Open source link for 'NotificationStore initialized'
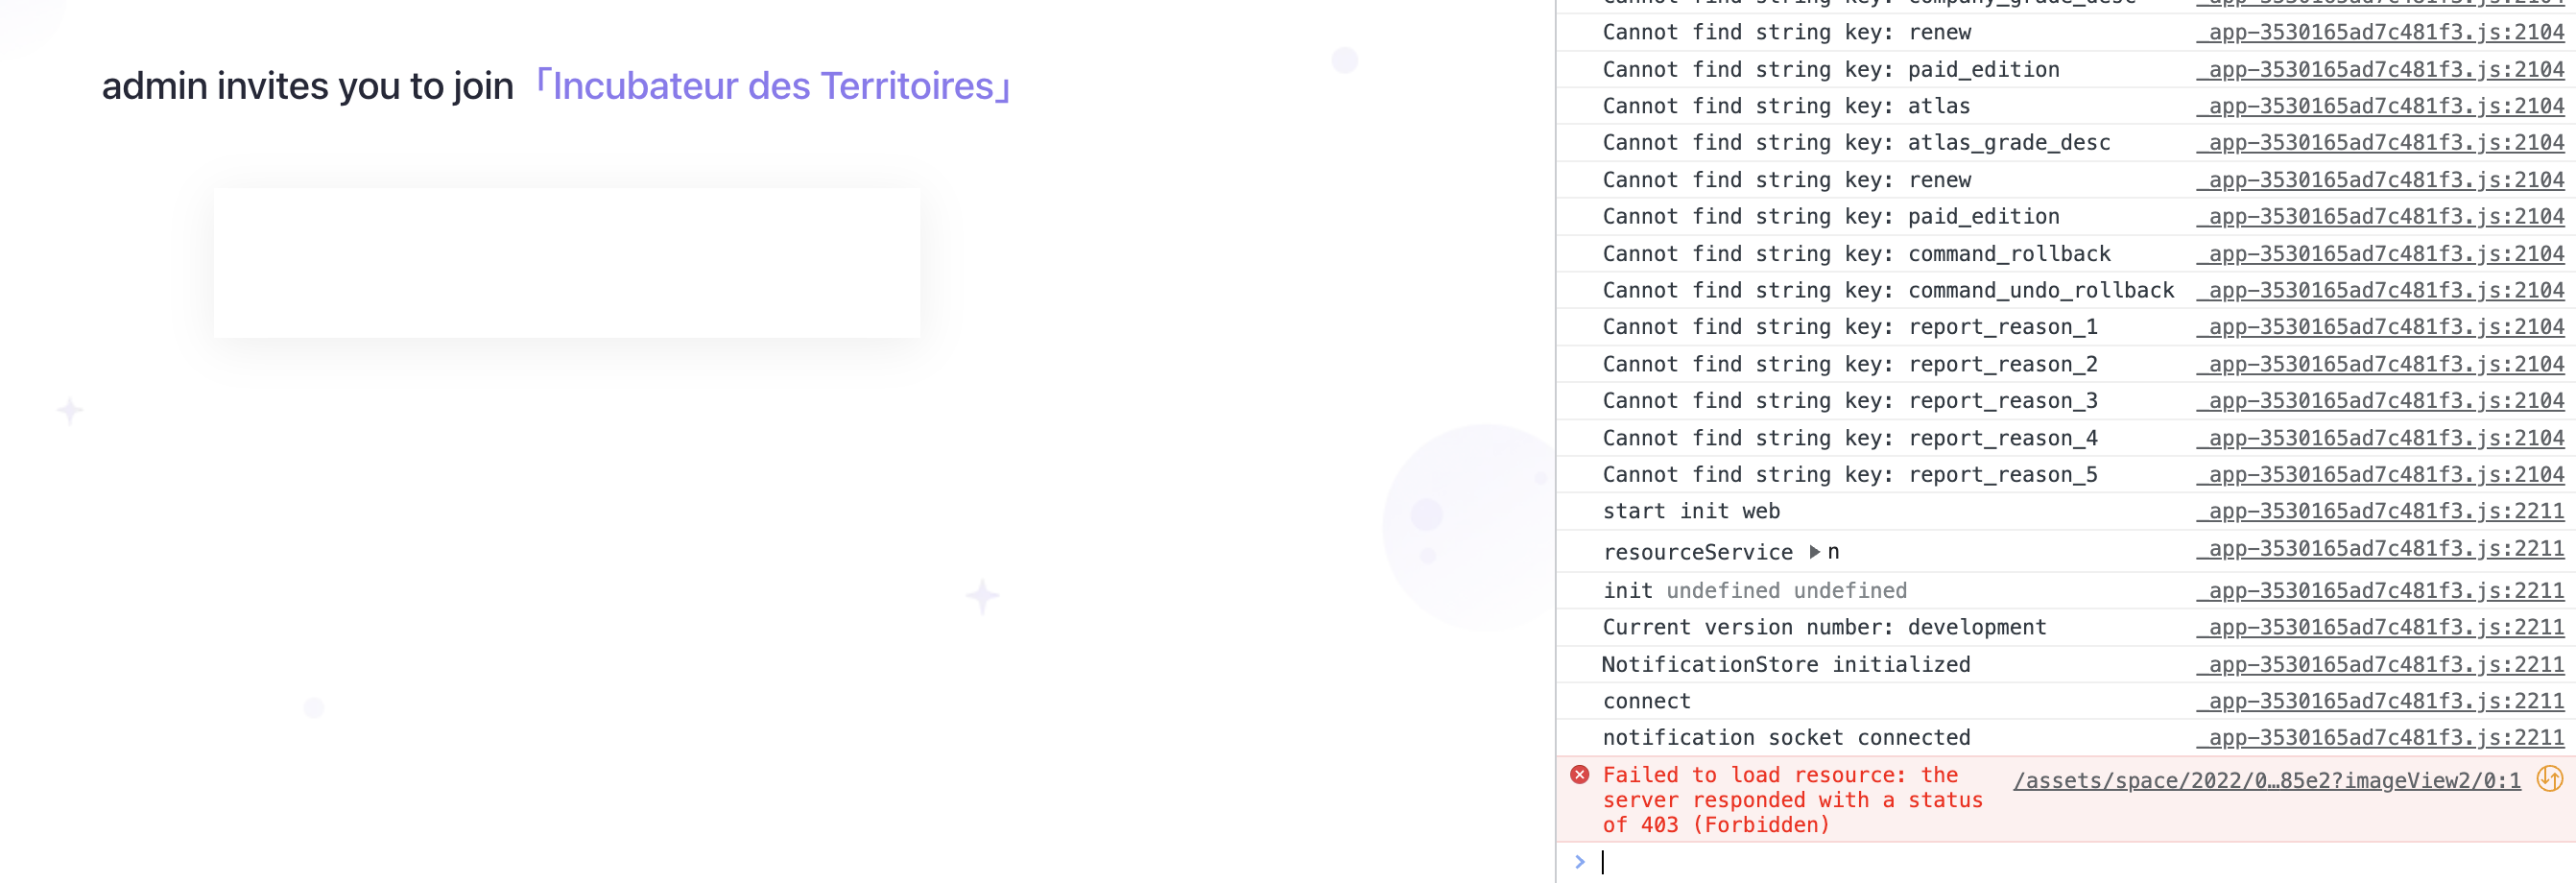Screen dimensions: 2576x883 coord(2380,664)
